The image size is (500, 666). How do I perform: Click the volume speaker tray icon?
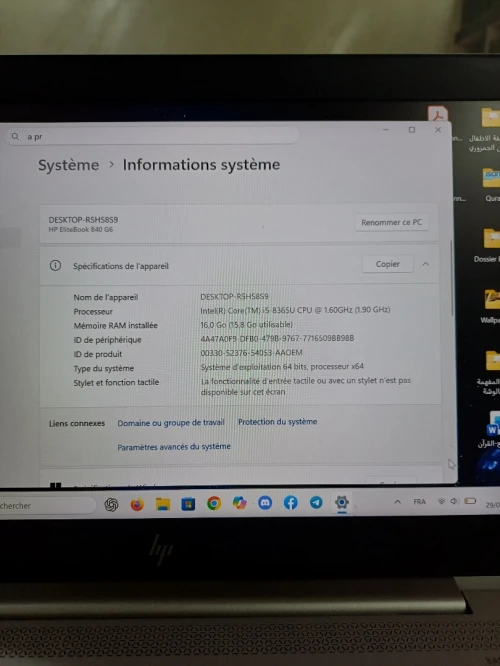point(454,501)
